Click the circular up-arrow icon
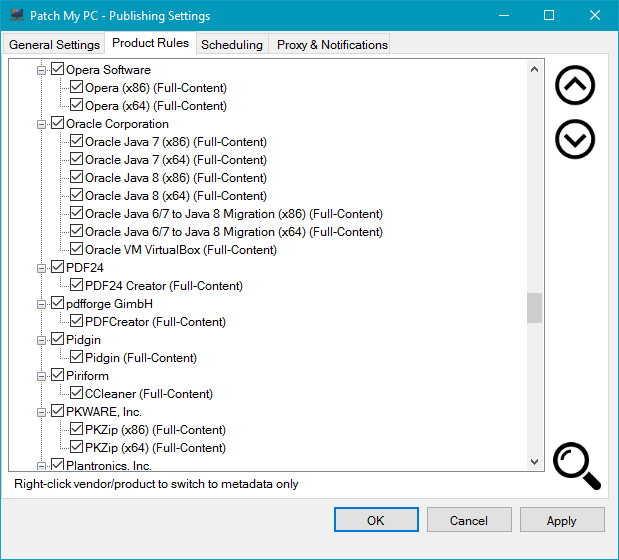Image resolution: width=619 pixels, height=560 pixels. 575,85
